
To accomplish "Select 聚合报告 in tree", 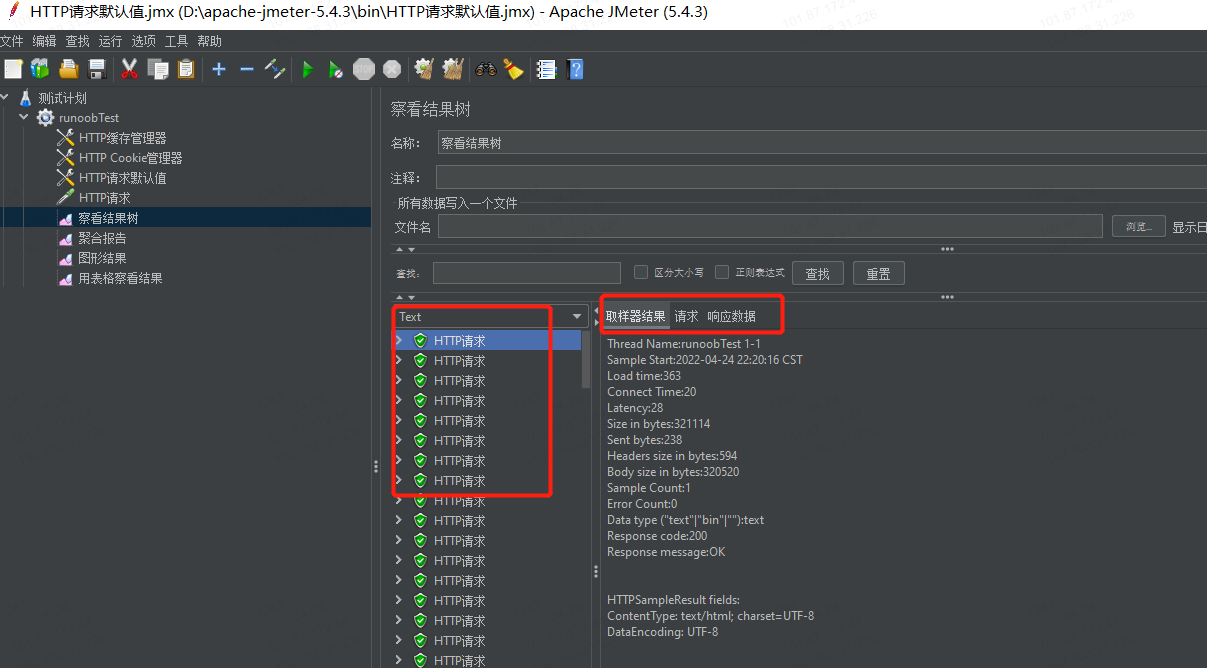I will click(x=102, y=238).
